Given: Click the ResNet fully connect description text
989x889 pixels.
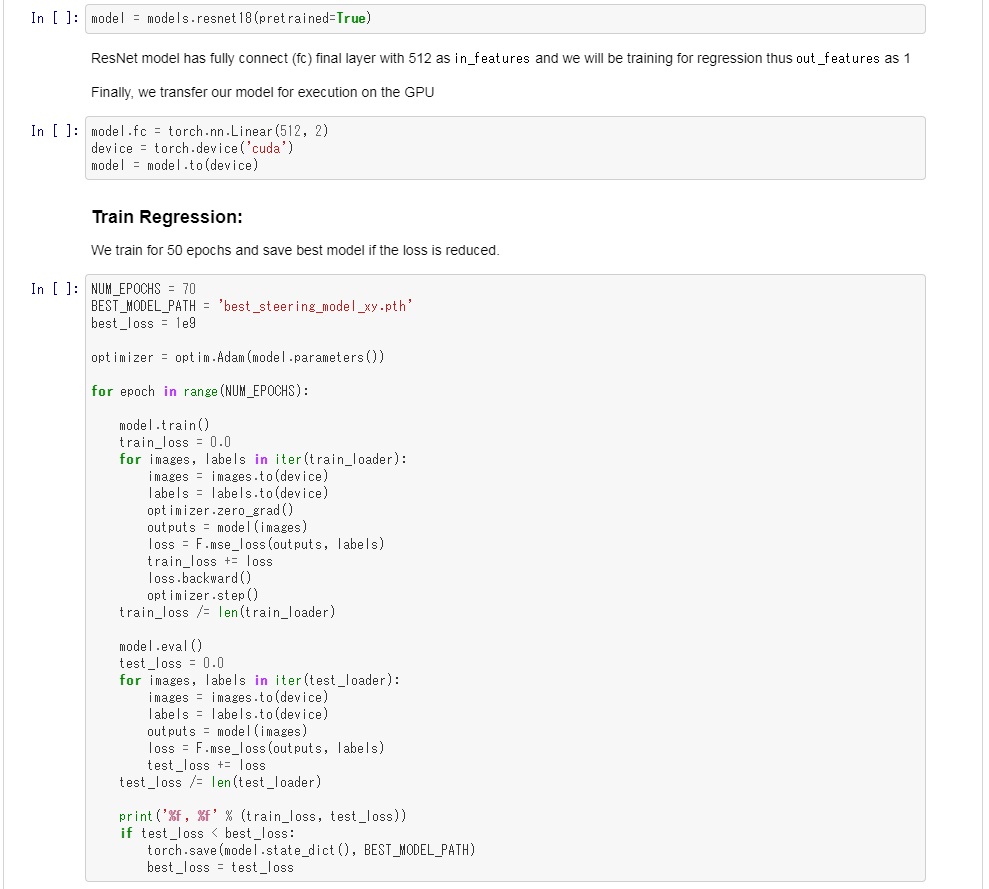Looking at the screenshot, I should click(500, 59).
